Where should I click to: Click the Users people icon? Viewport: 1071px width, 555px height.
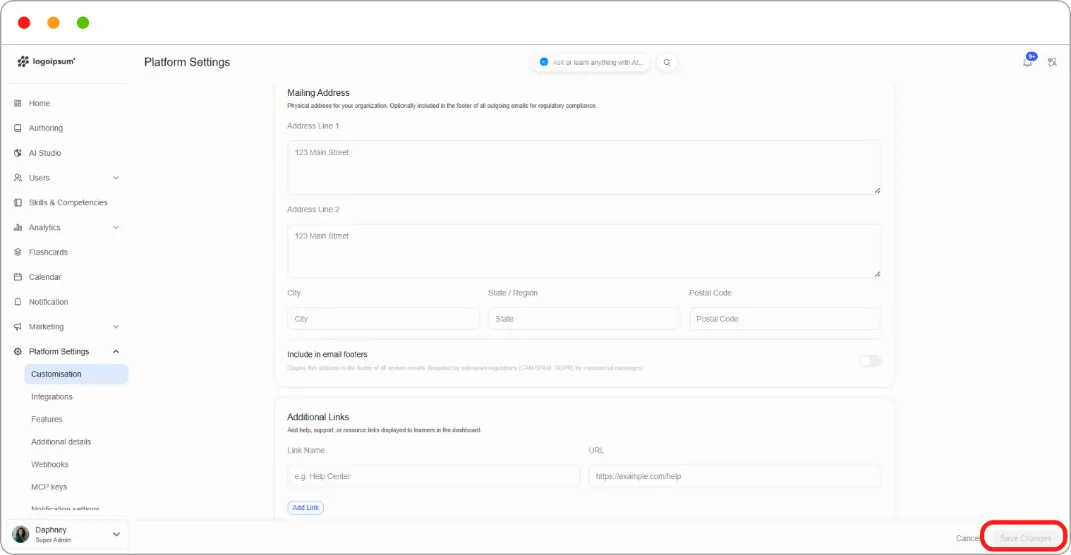[x=18, y=177]
